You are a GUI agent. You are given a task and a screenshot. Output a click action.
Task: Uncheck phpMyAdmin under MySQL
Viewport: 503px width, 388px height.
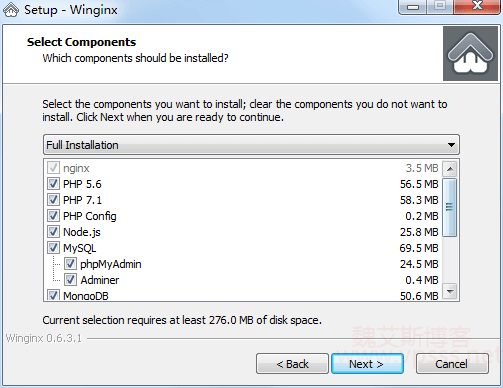(x=70, y=264)
